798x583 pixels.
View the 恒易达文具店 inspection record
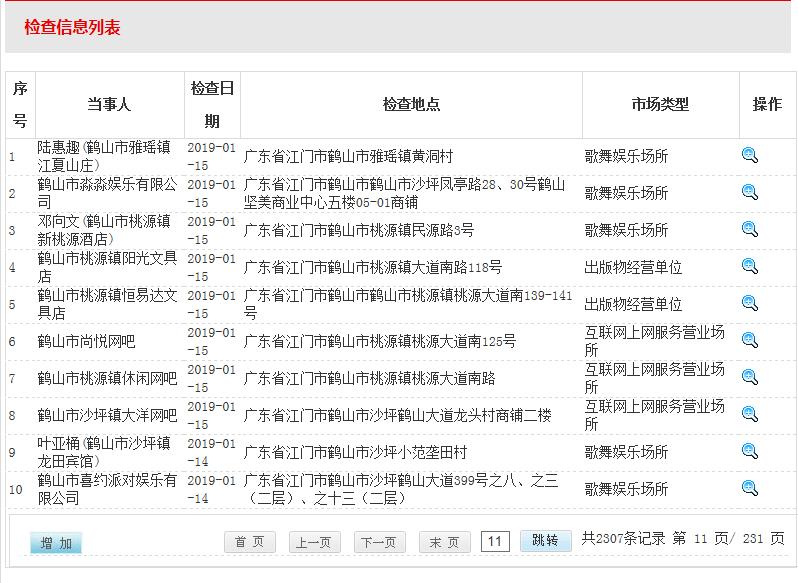(750, 303)
